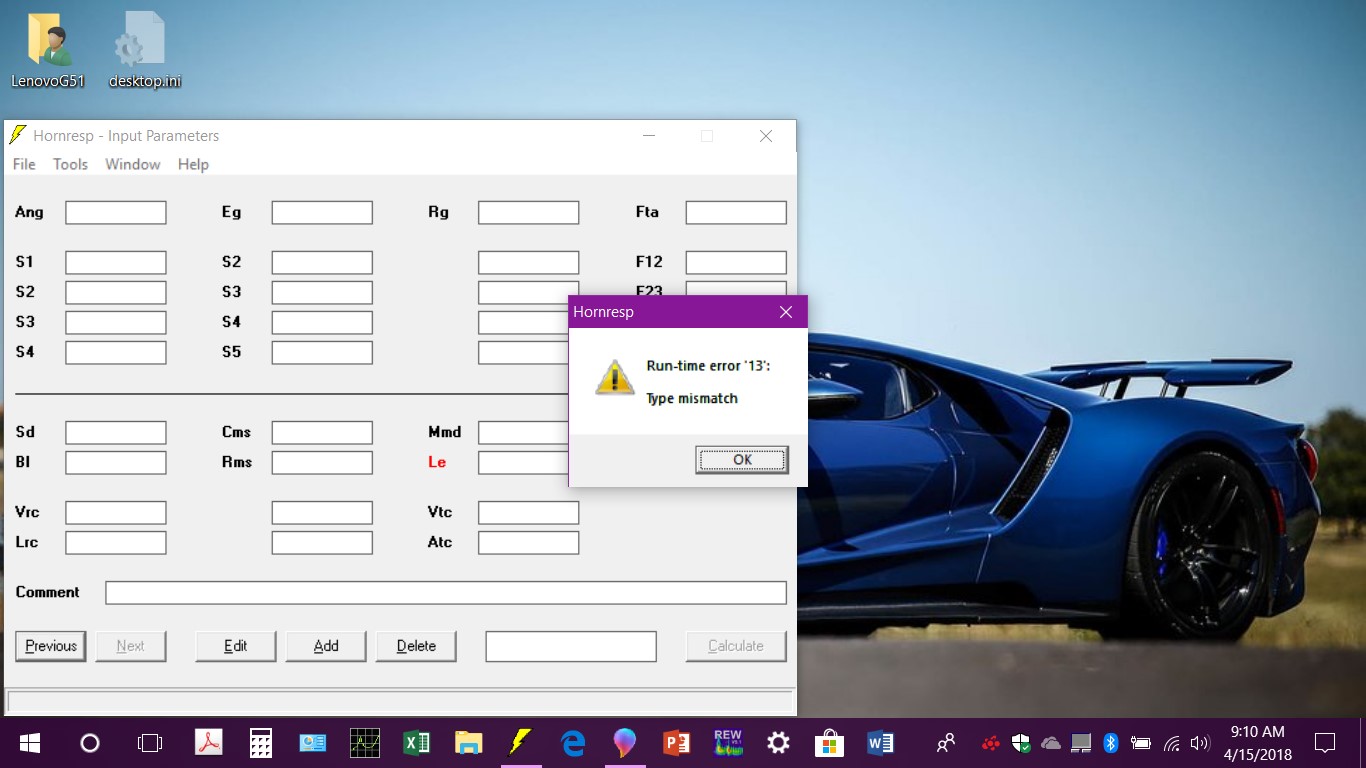The image size is (1366, 768).
Task: Click the S1 input field
Action: [116, 262]
